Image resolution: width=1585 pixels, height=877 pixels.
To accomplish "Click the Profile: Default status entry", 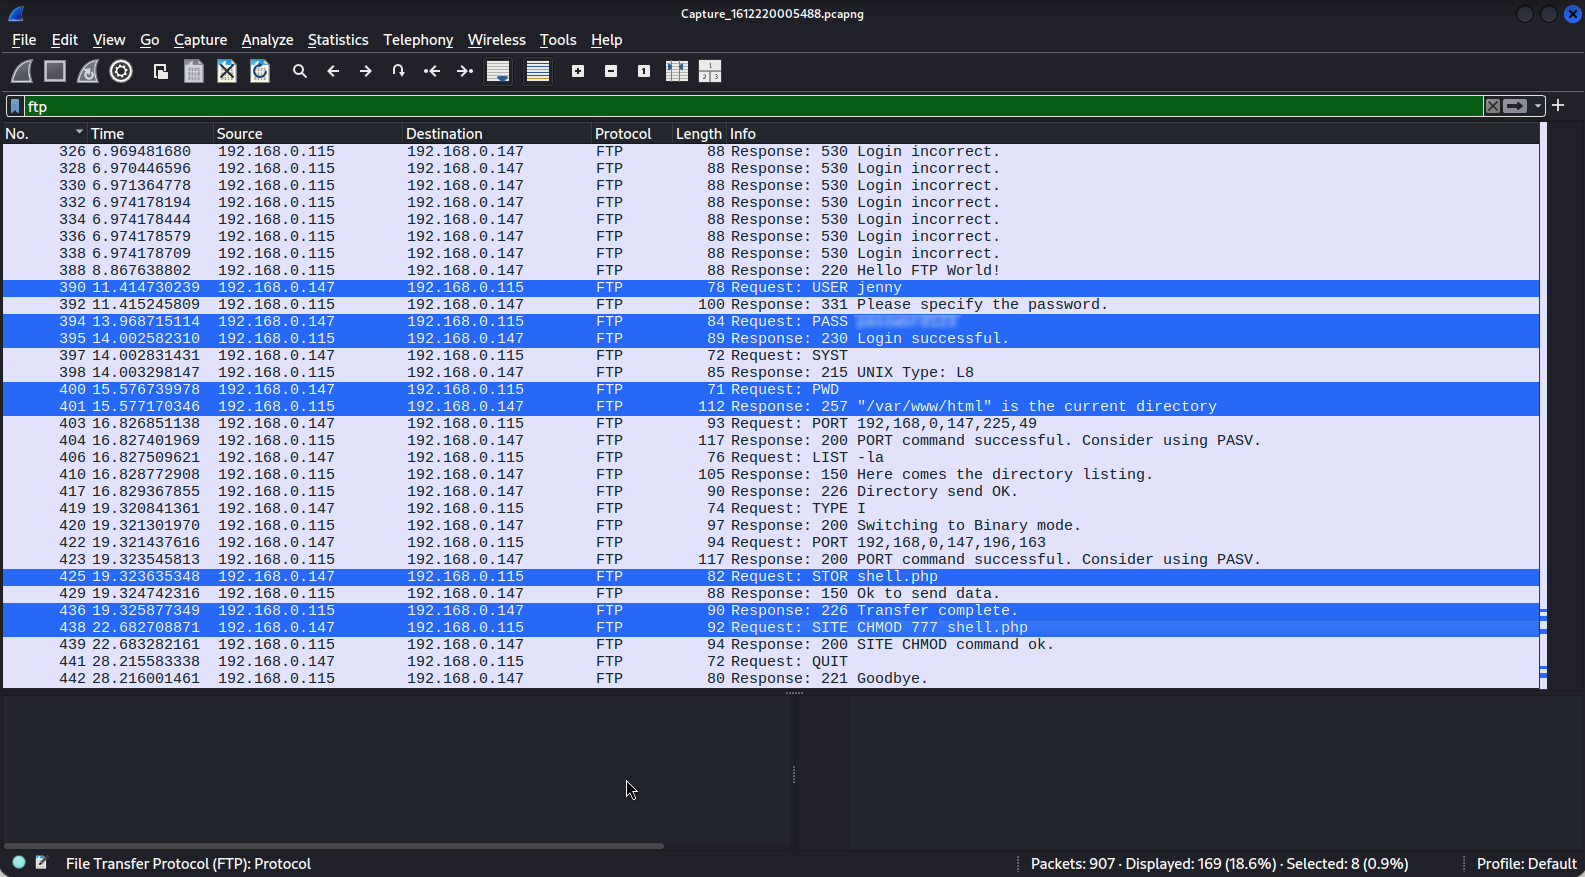I will point(1526,863).
